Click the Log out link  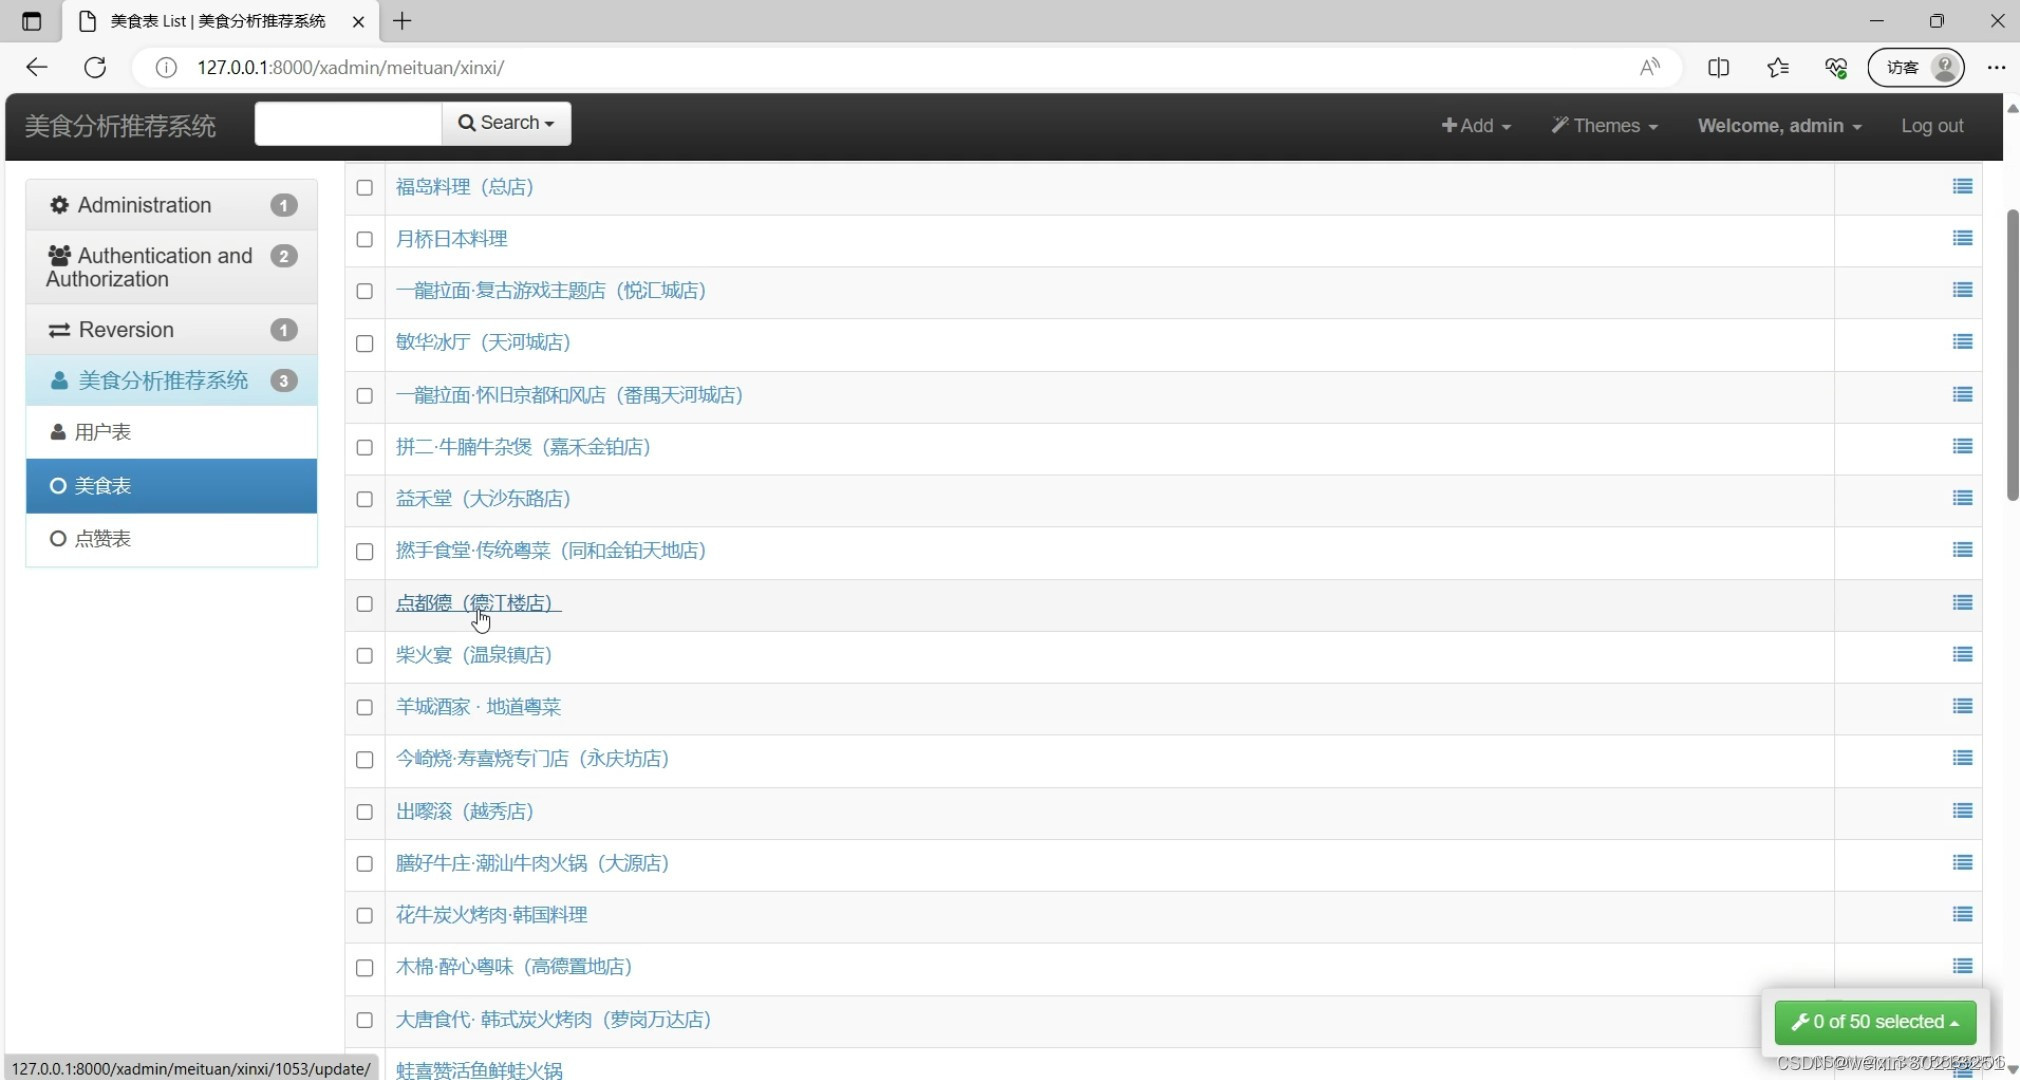[x=1932, y=126]
